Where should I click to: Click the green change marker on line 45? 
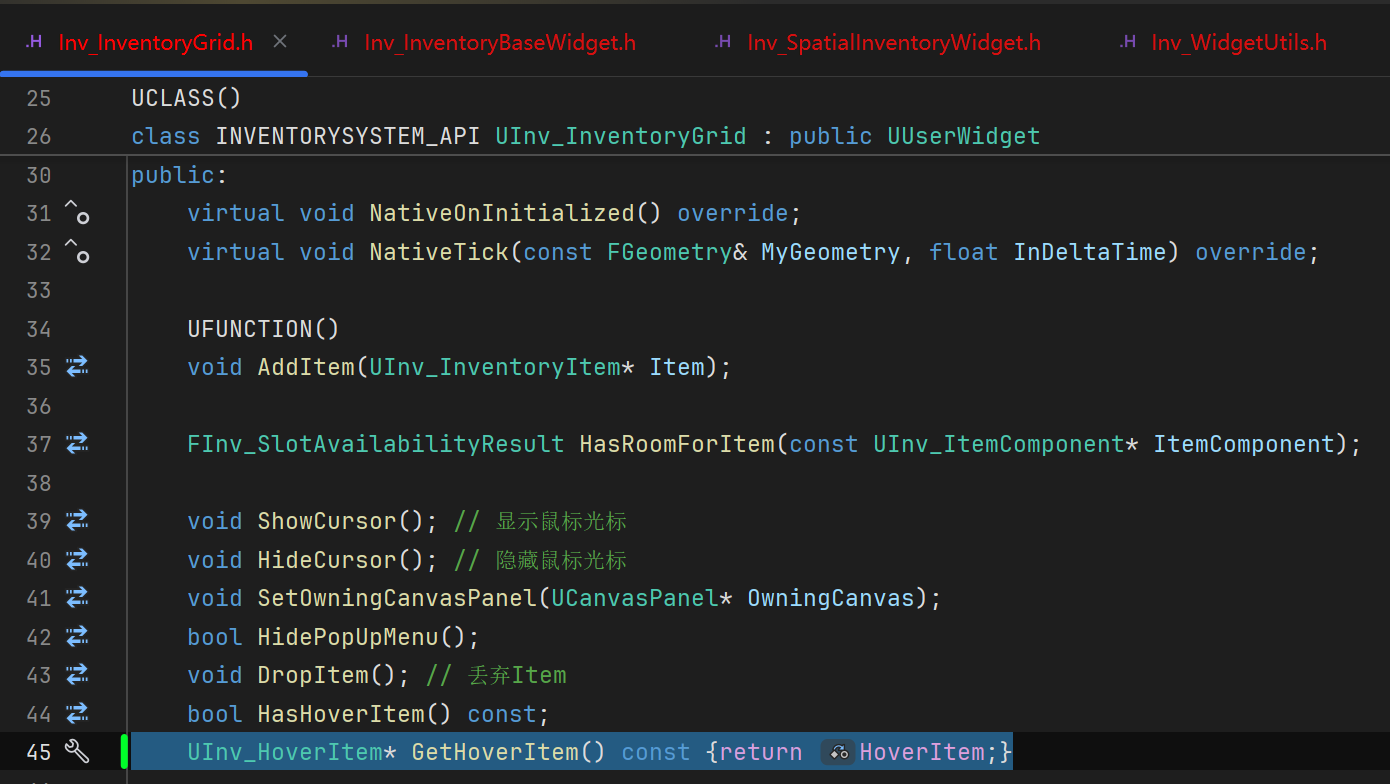point(124,752)
